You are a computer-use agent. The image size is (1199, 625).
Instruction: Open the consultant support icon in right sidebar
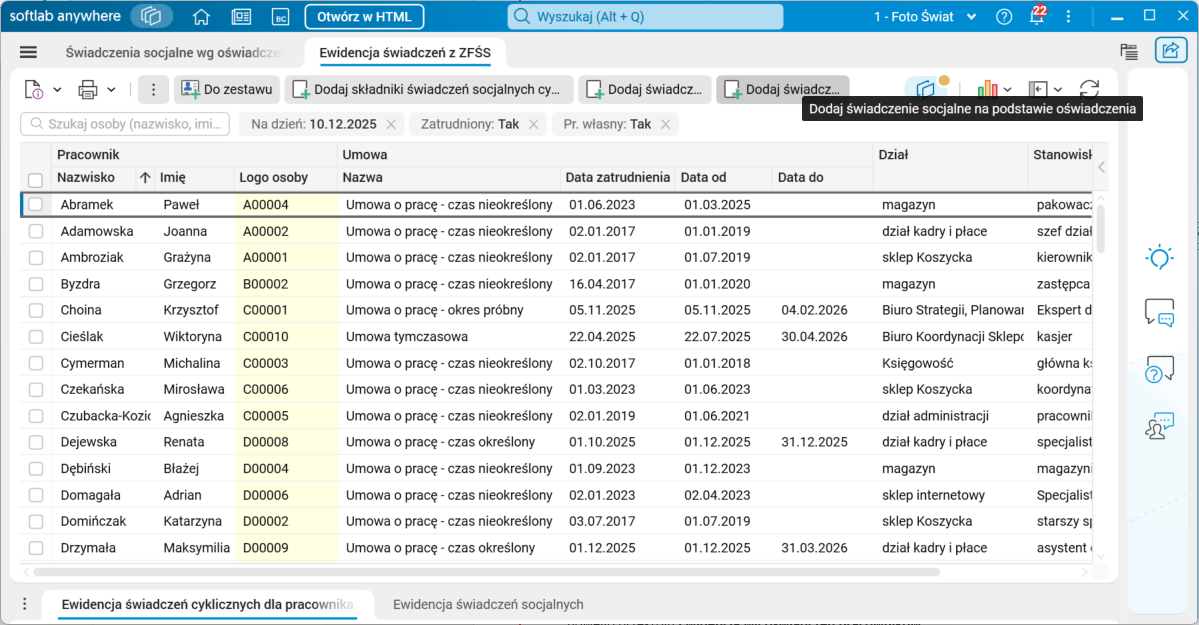(x=1159, y=425)
